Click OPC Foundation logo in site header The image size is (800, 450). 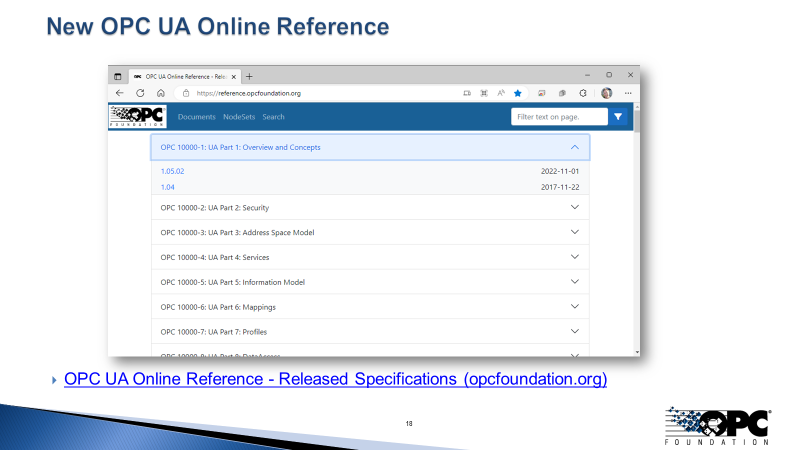point(137,116)
